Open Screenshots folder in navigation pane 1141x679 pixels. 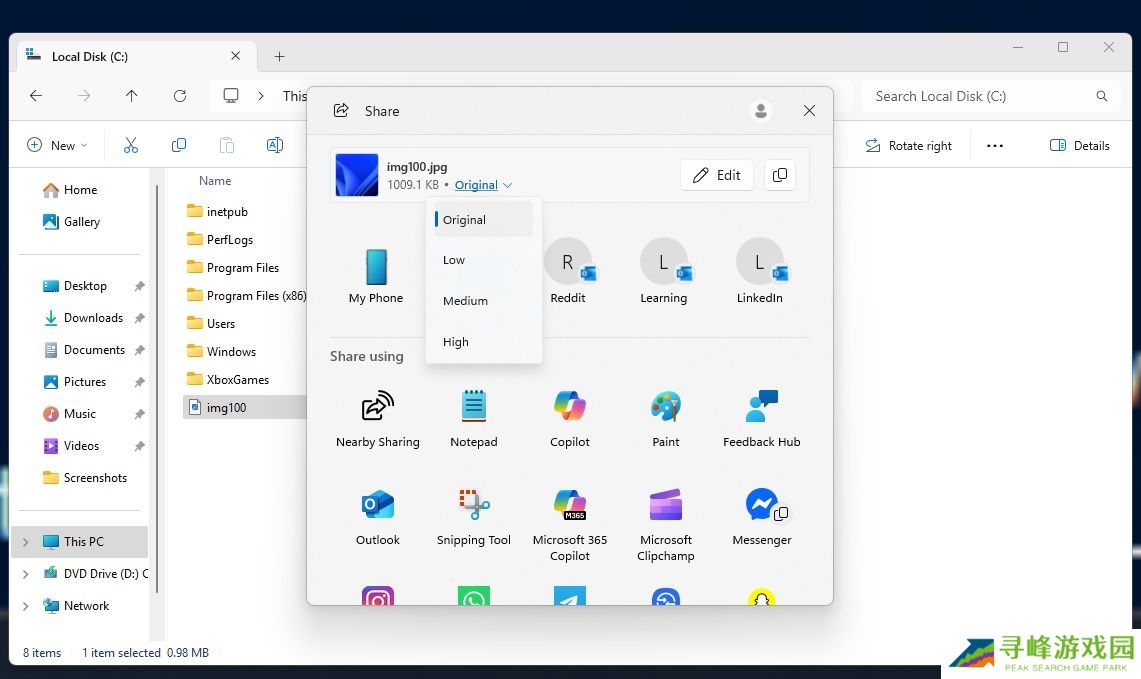84,478
